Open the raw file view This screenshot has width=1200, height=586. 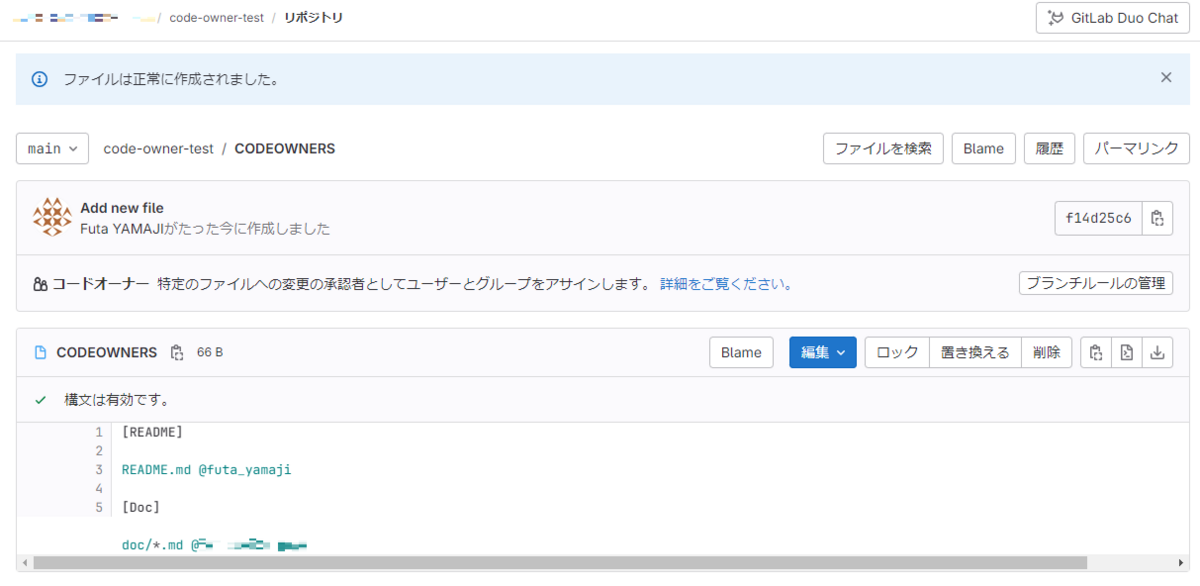coord(1124,352)
